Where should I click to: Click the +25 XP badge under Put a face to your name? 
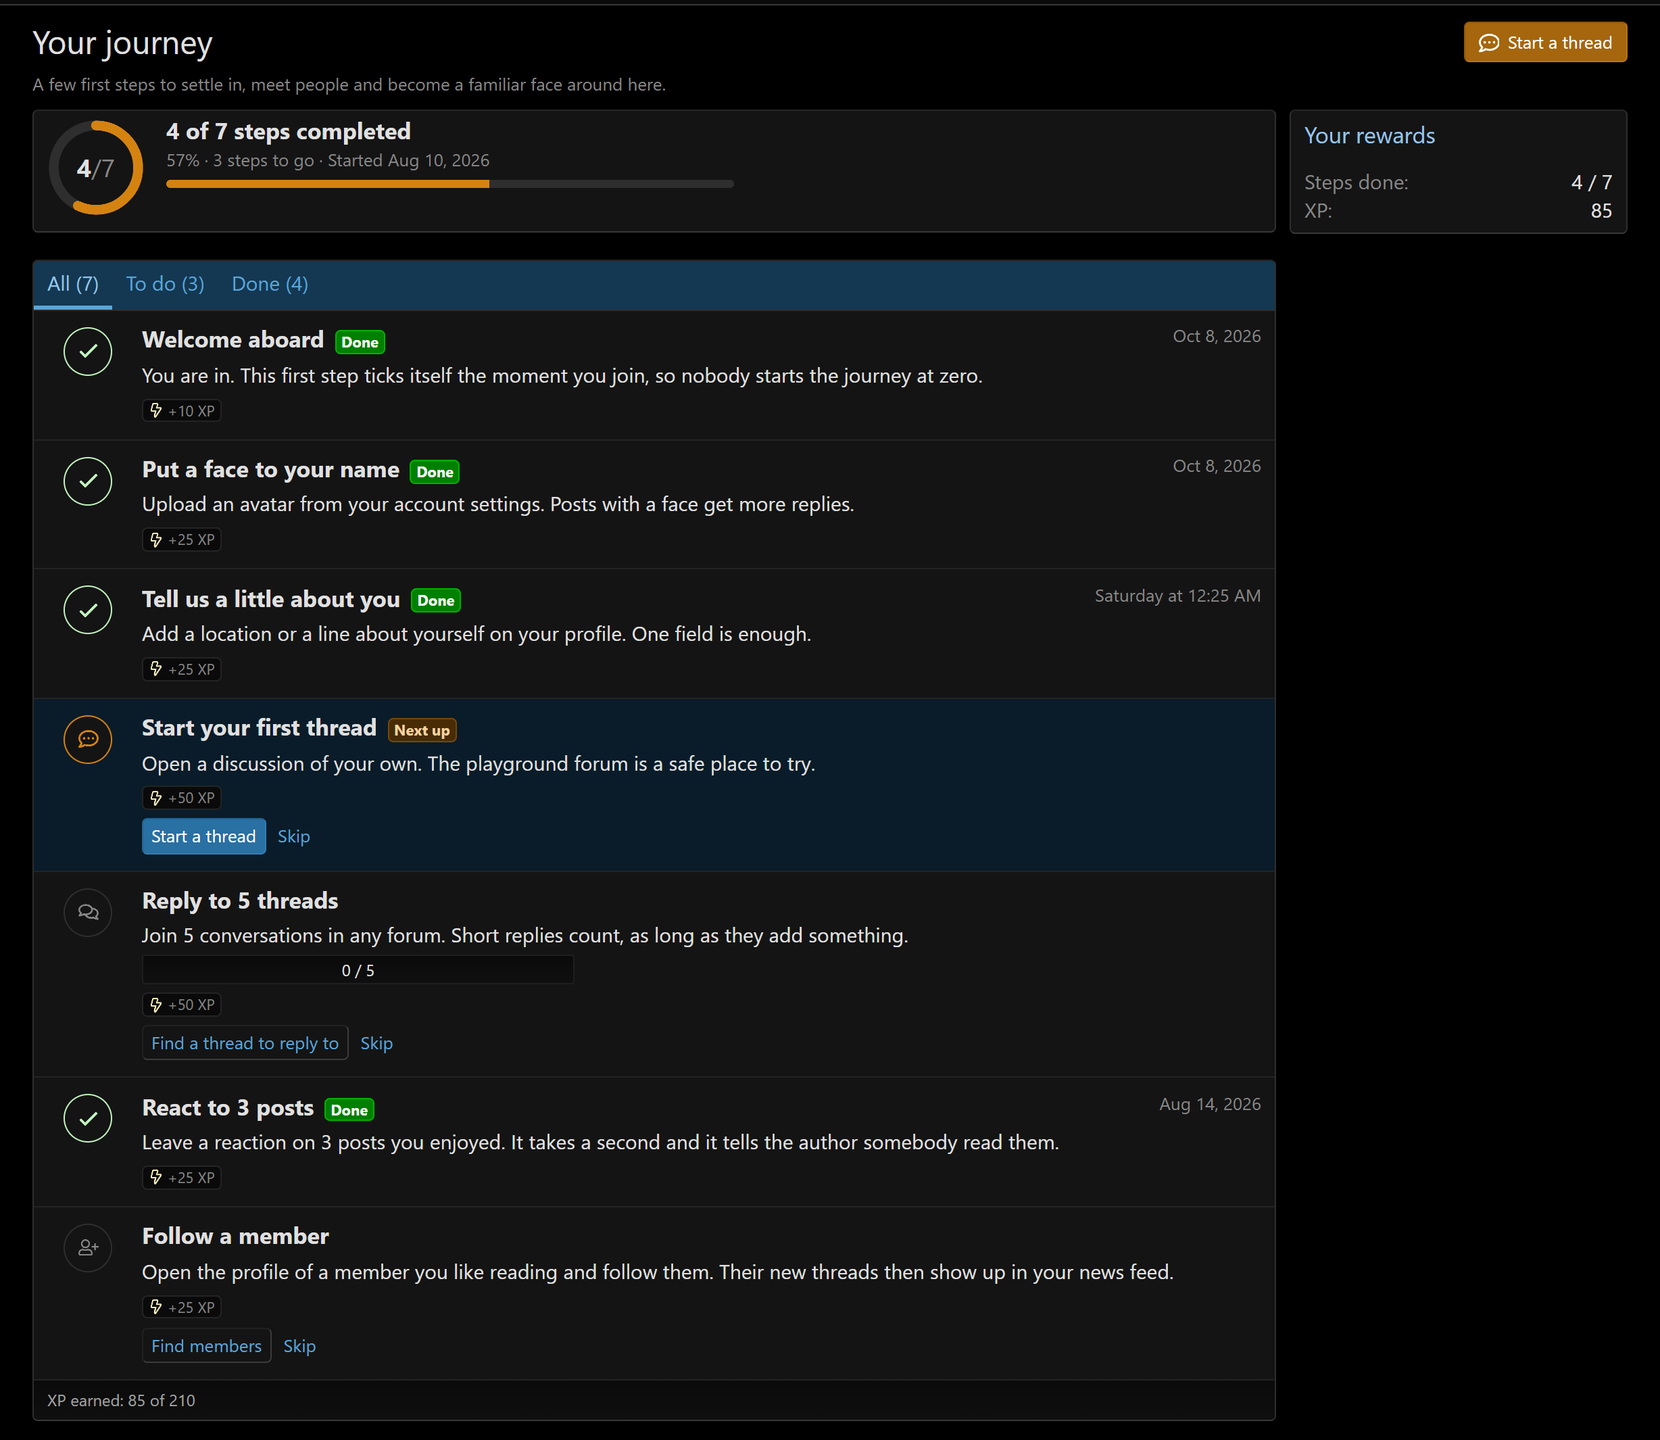pos(182,540)
